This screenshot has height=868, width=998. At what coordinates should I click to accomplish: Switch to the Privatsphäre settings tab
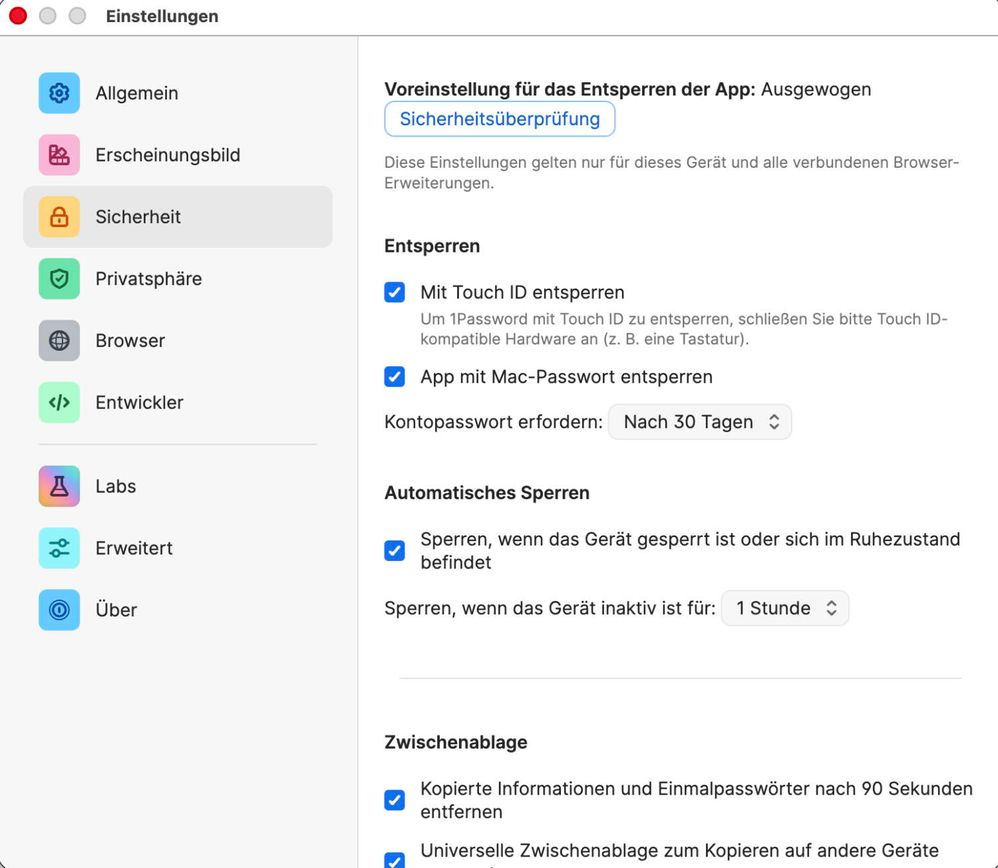coord(148,279)
